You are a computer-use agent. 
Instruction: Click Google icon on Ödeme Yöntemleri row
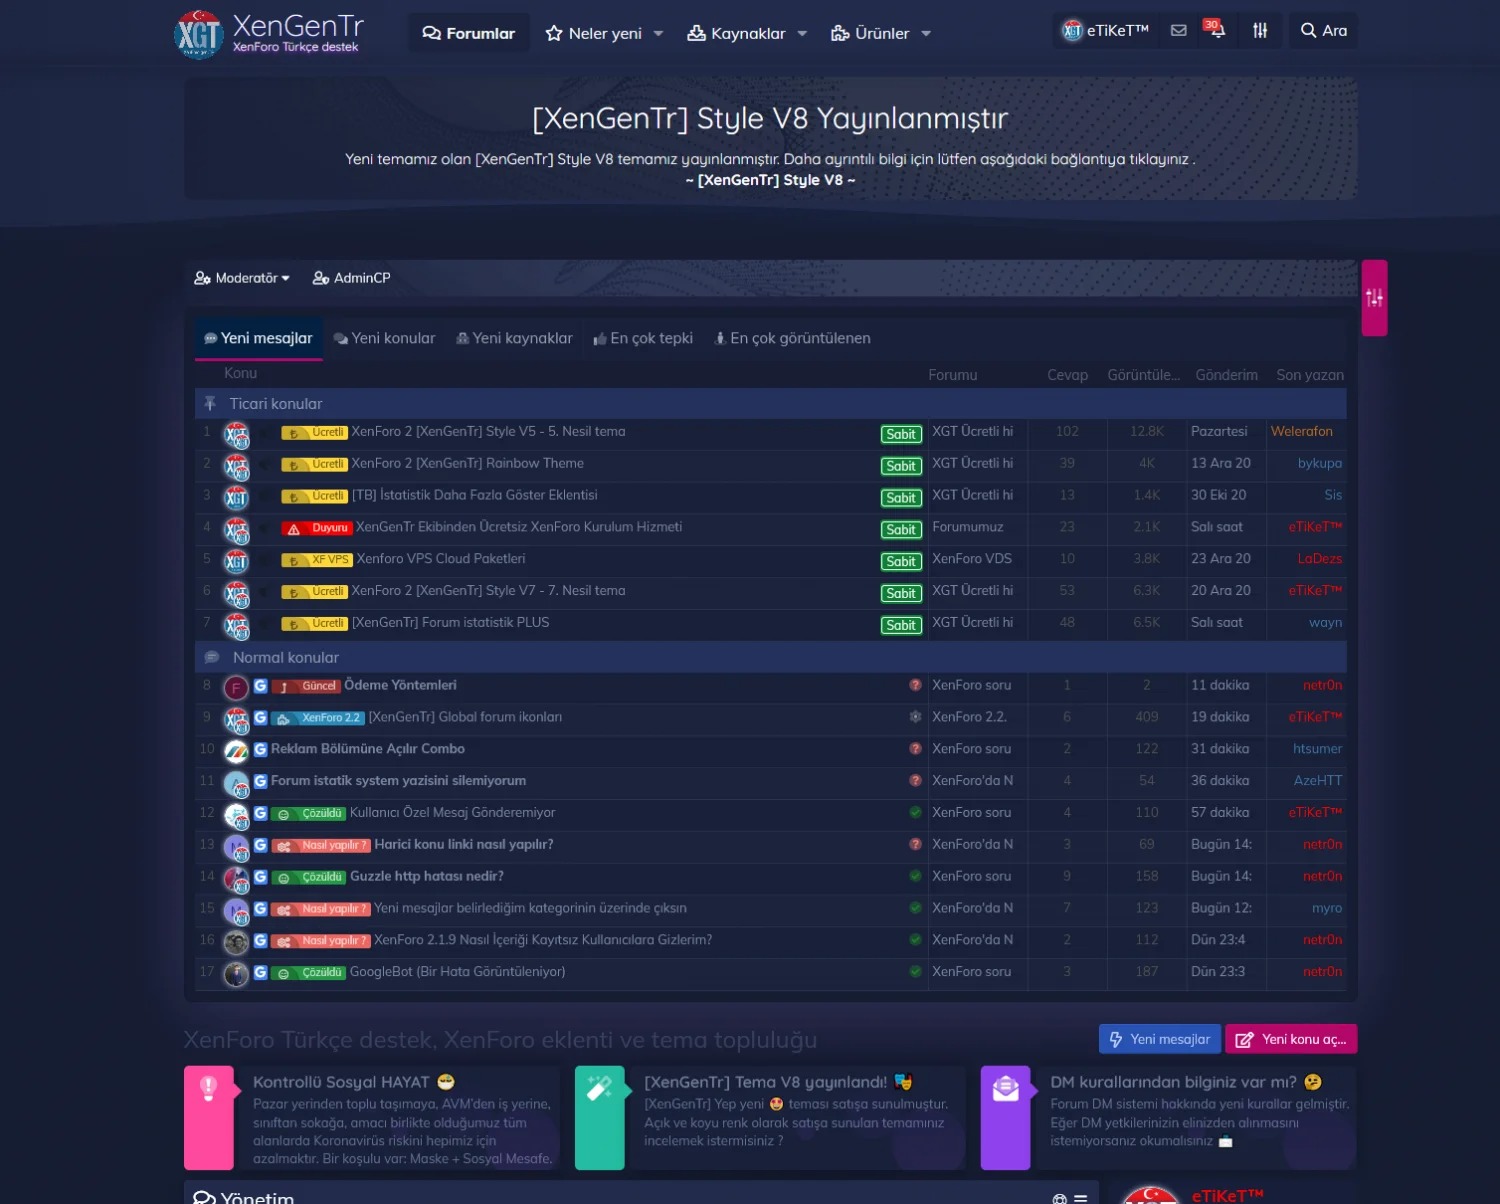point(260,686)
